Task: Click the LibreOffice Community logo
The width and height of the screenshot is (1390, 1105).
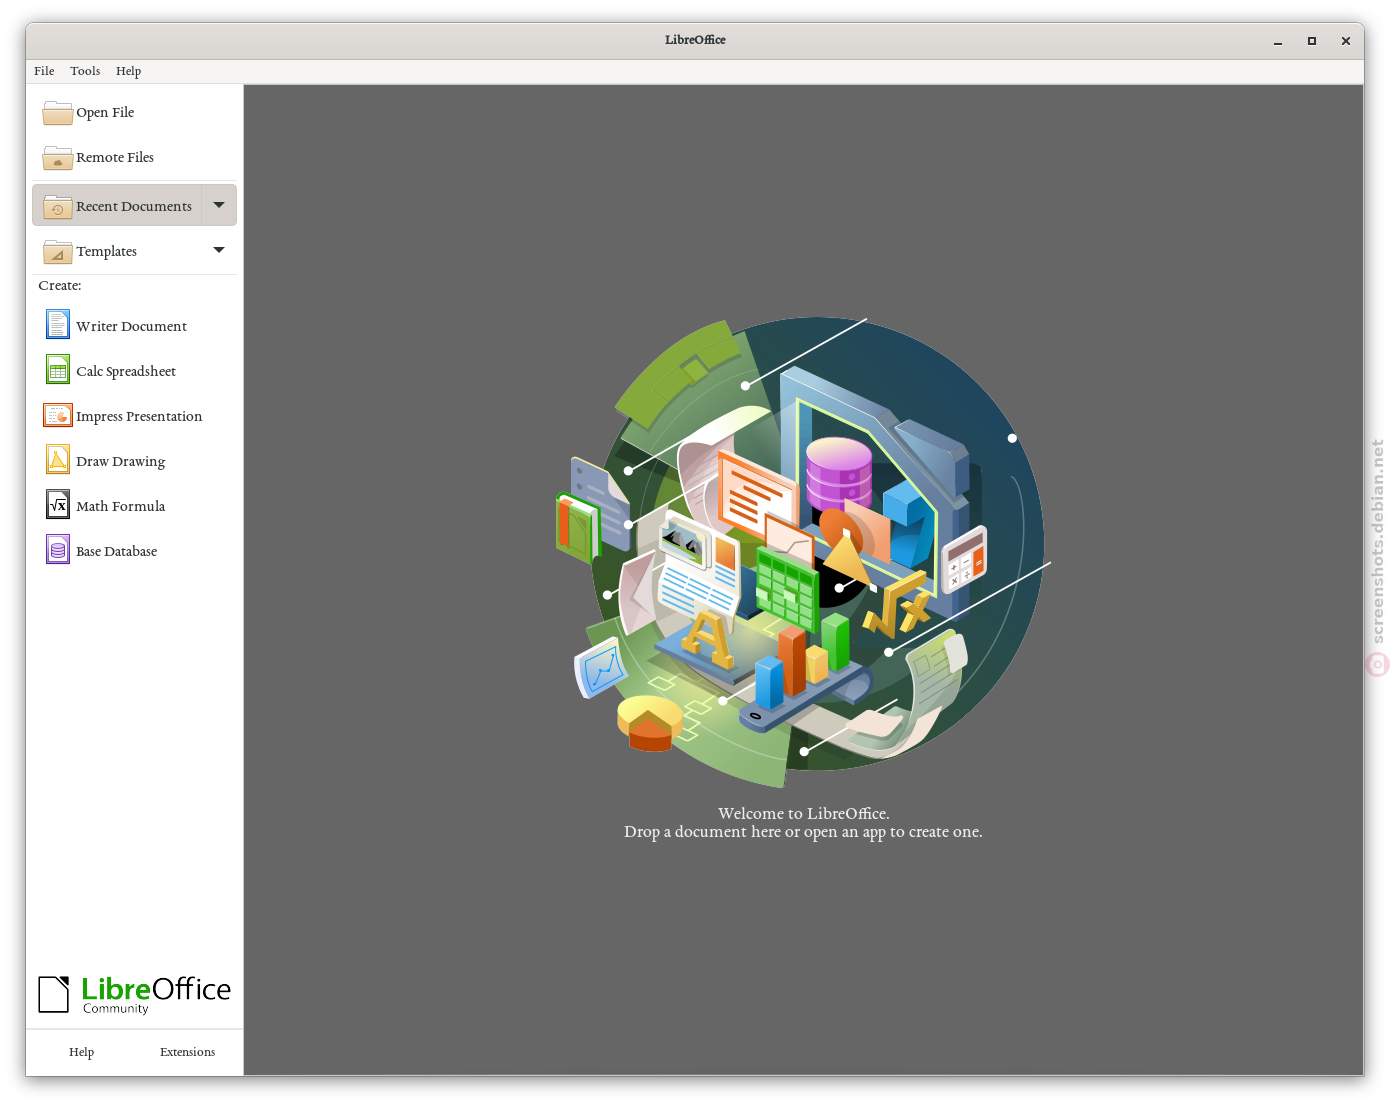Action: [x=134, y=995]
